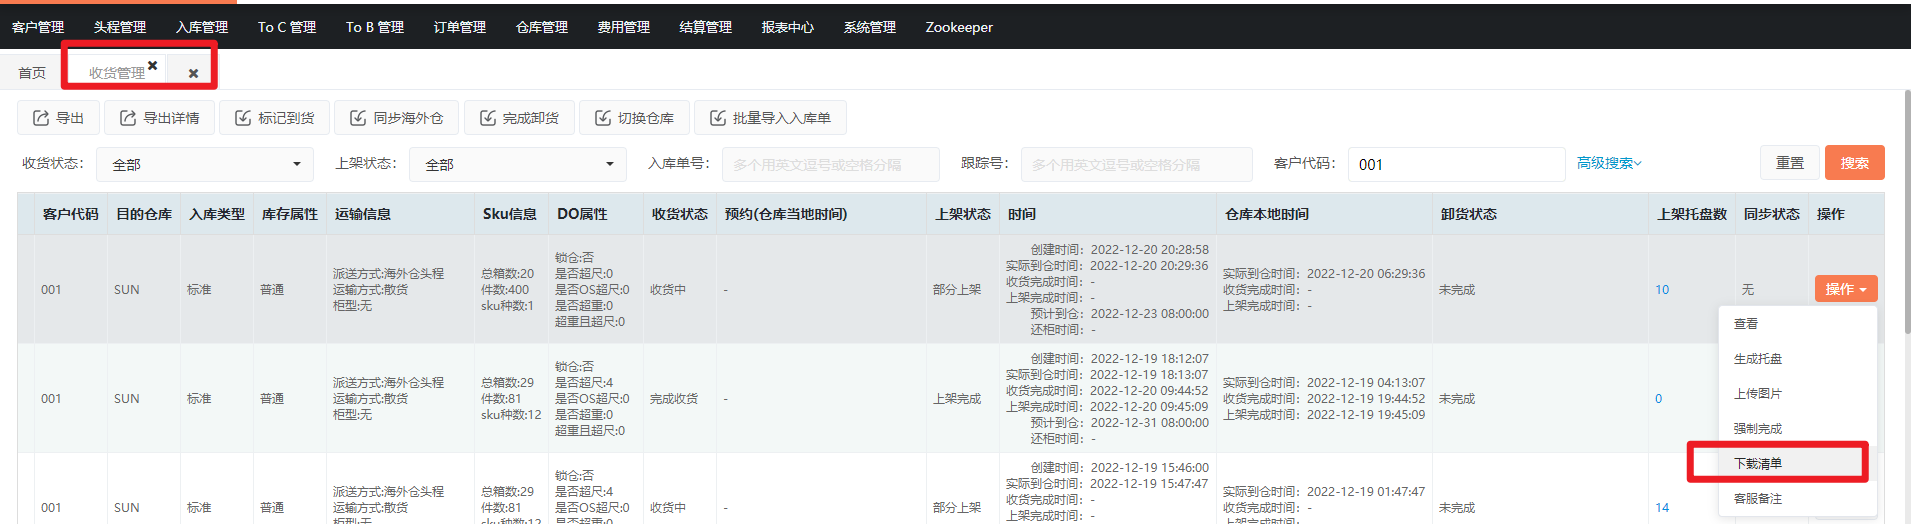Select 强制完成 from the action menu
Screen dimensions: 1911x524
[1797, 429]
